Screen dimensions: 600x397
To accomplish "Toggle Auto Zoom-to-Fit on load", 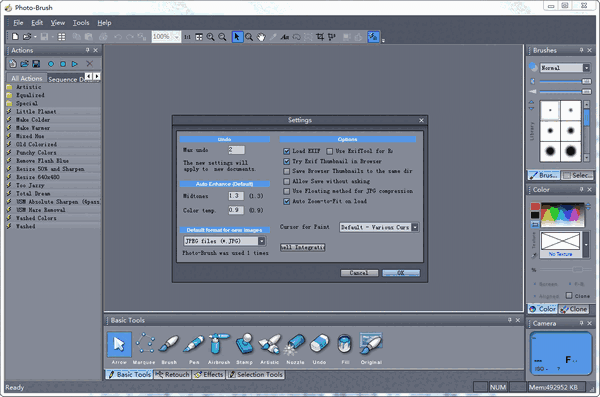I will (286, 201).
